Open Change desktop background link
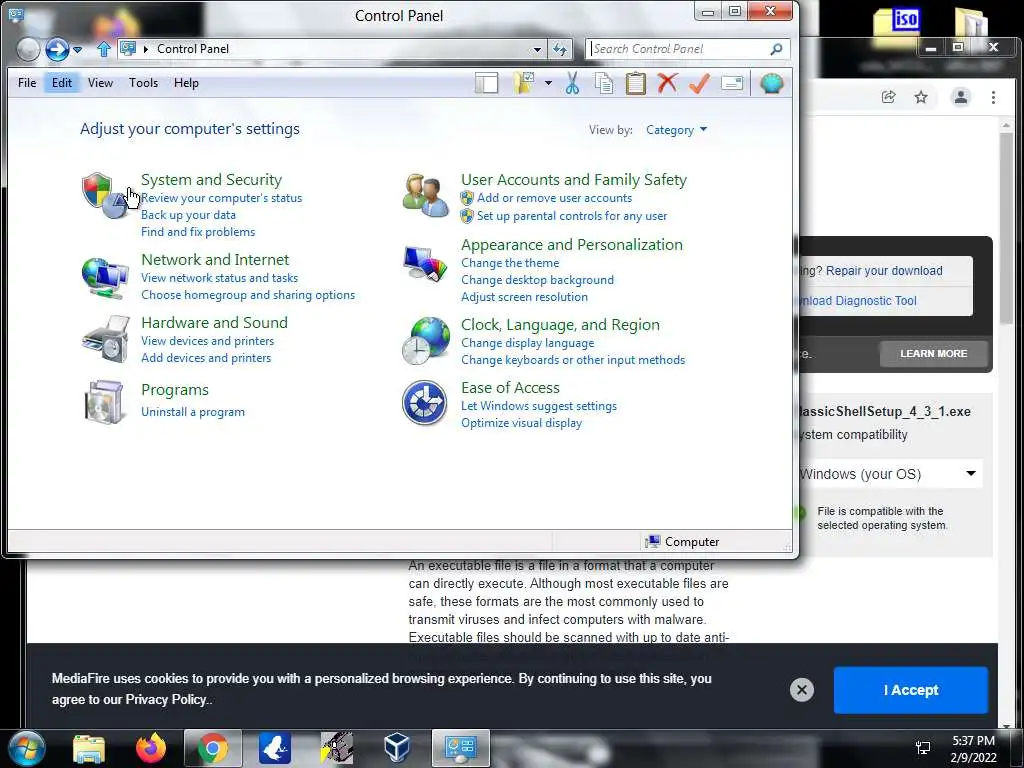The width and height of the screenshot is (1024, 768). tap(537, 280)
